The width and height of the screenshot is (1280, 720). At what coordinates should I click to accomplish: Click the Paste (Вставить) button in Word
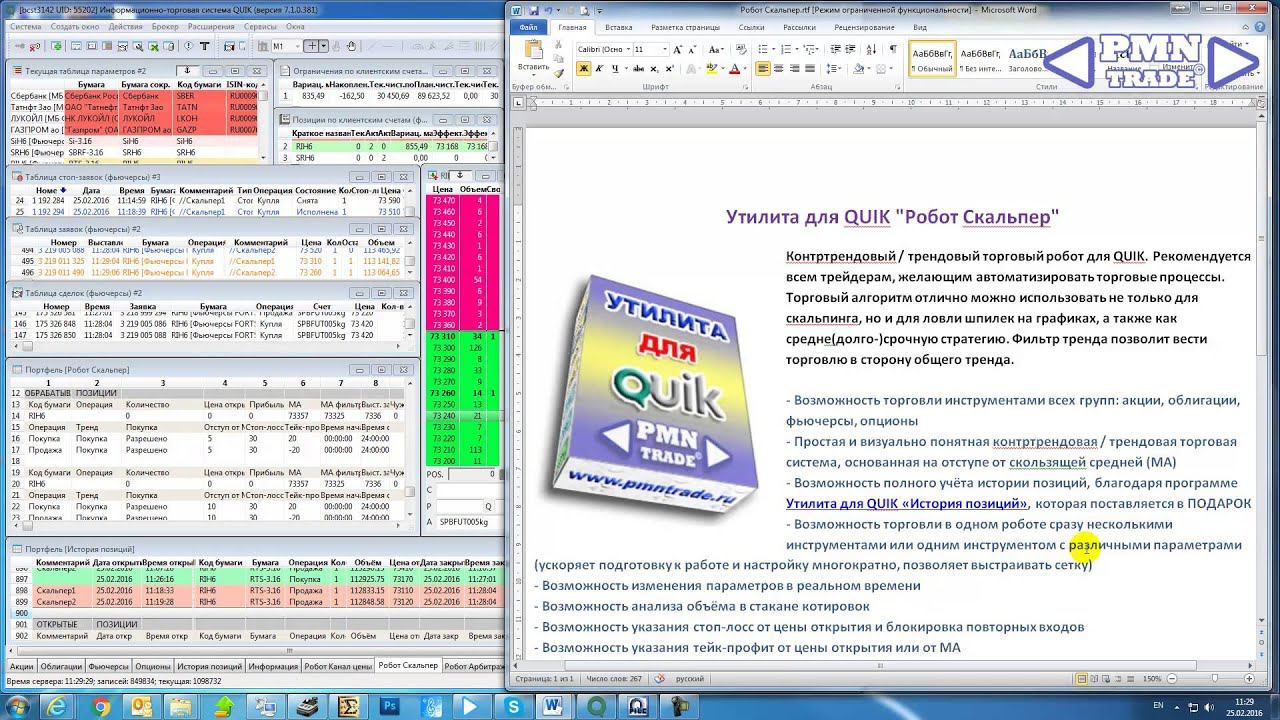533,56
